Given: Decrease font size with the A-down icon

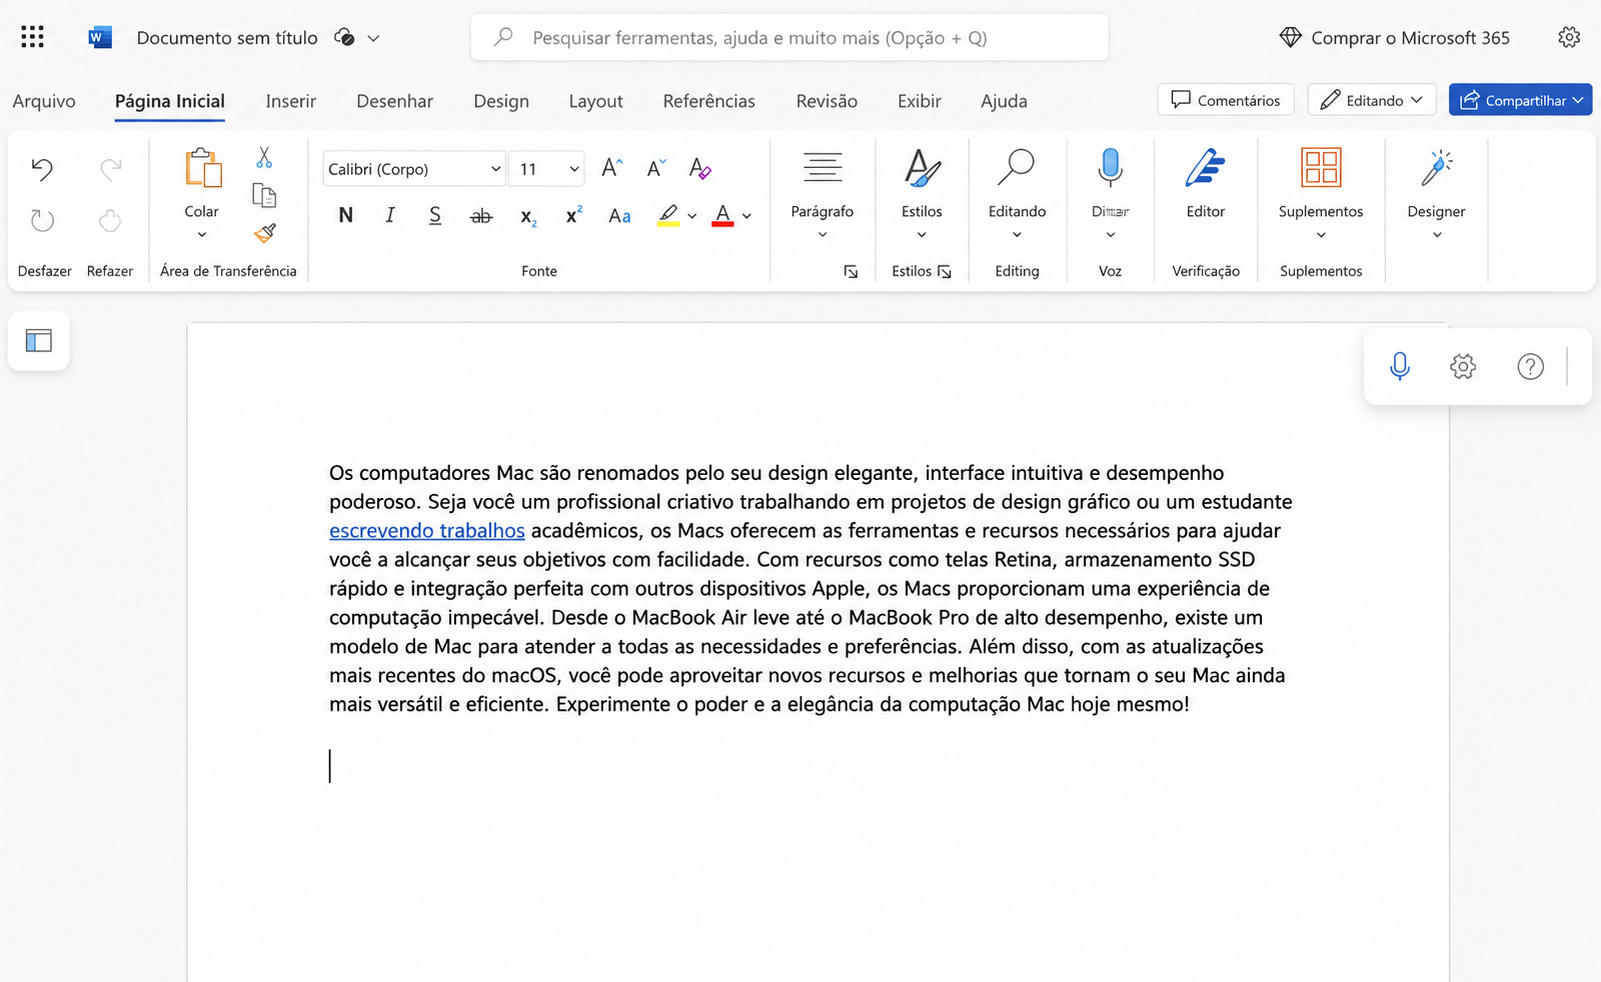Looking at the screenshot, I should tap(655, 168).
